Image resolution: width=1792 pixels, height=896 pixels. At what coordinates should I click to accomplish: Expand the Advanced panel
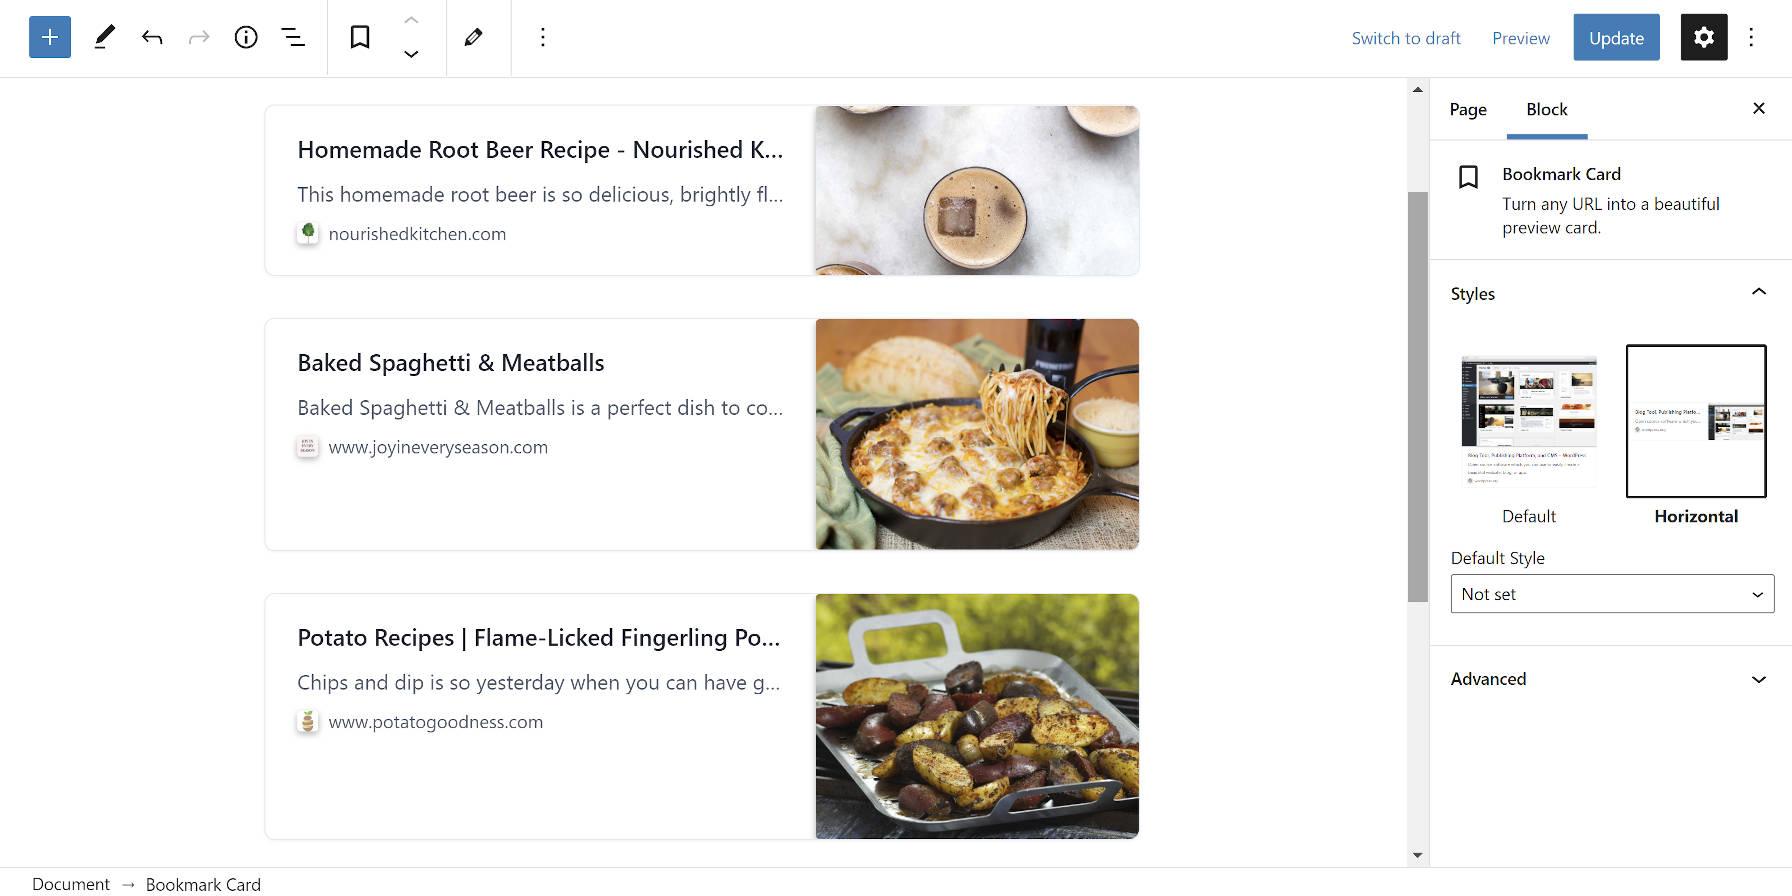point(1610,679)
